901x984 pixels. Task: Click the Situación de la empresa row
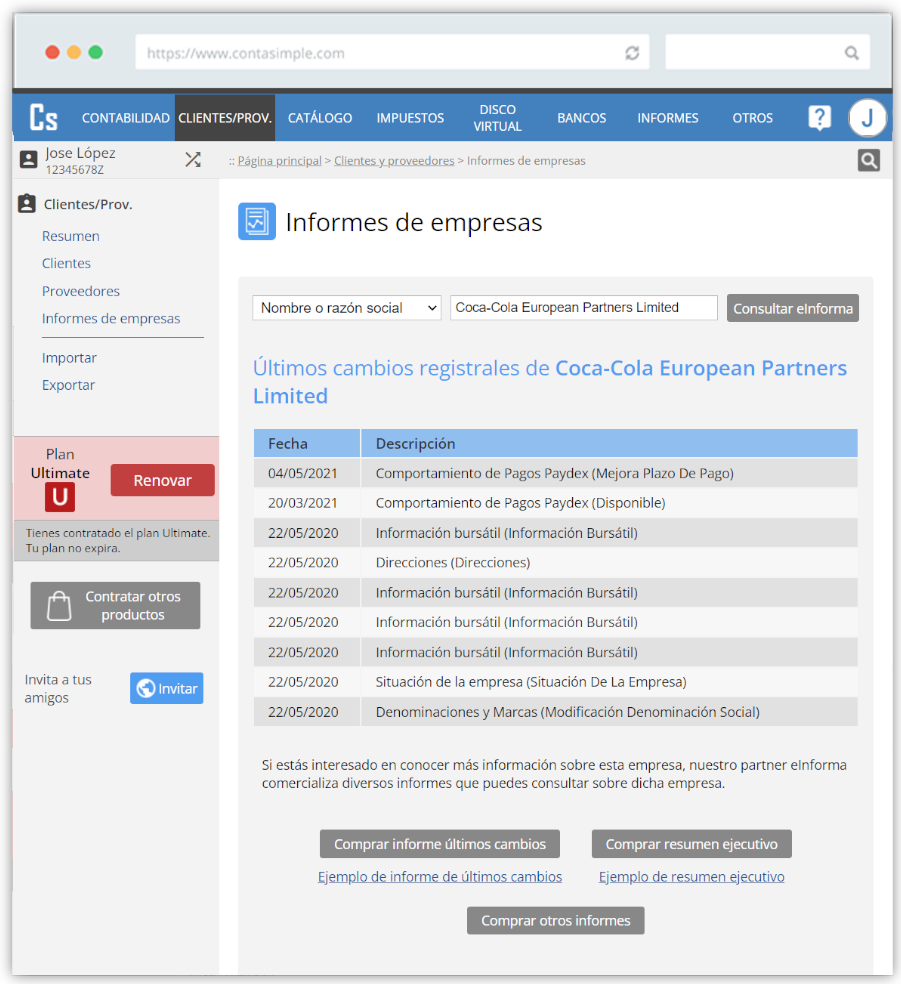pyautogui.click(x=555, y=682)
